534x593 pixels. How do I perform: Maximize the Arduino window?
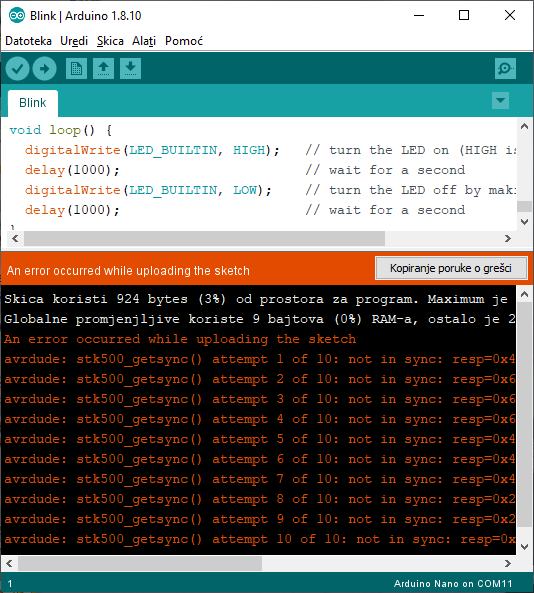click(464, 16)
